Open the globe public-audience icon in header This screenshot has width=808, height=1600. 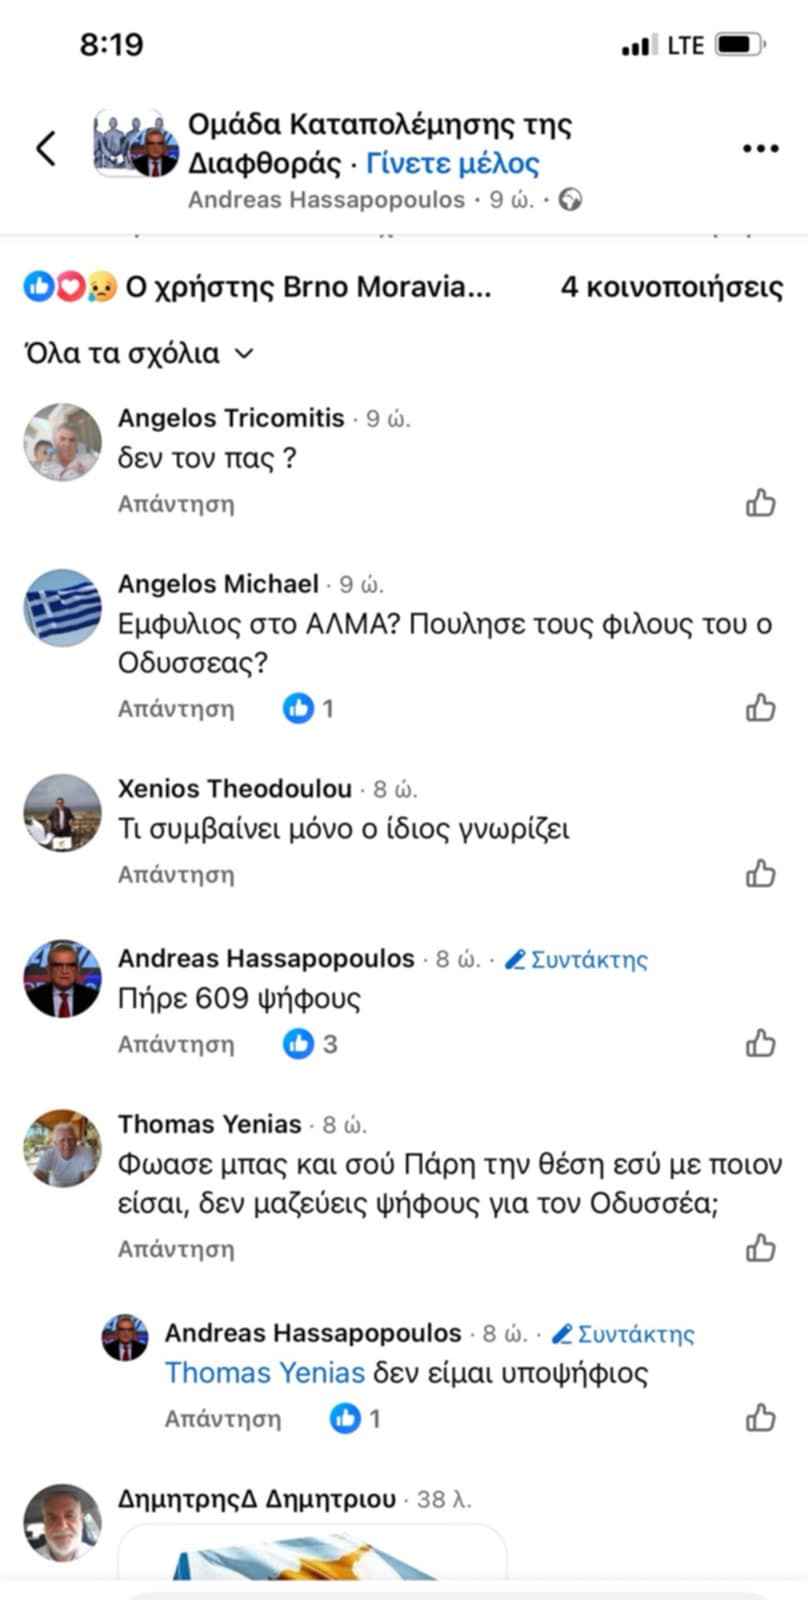[571, 200]
